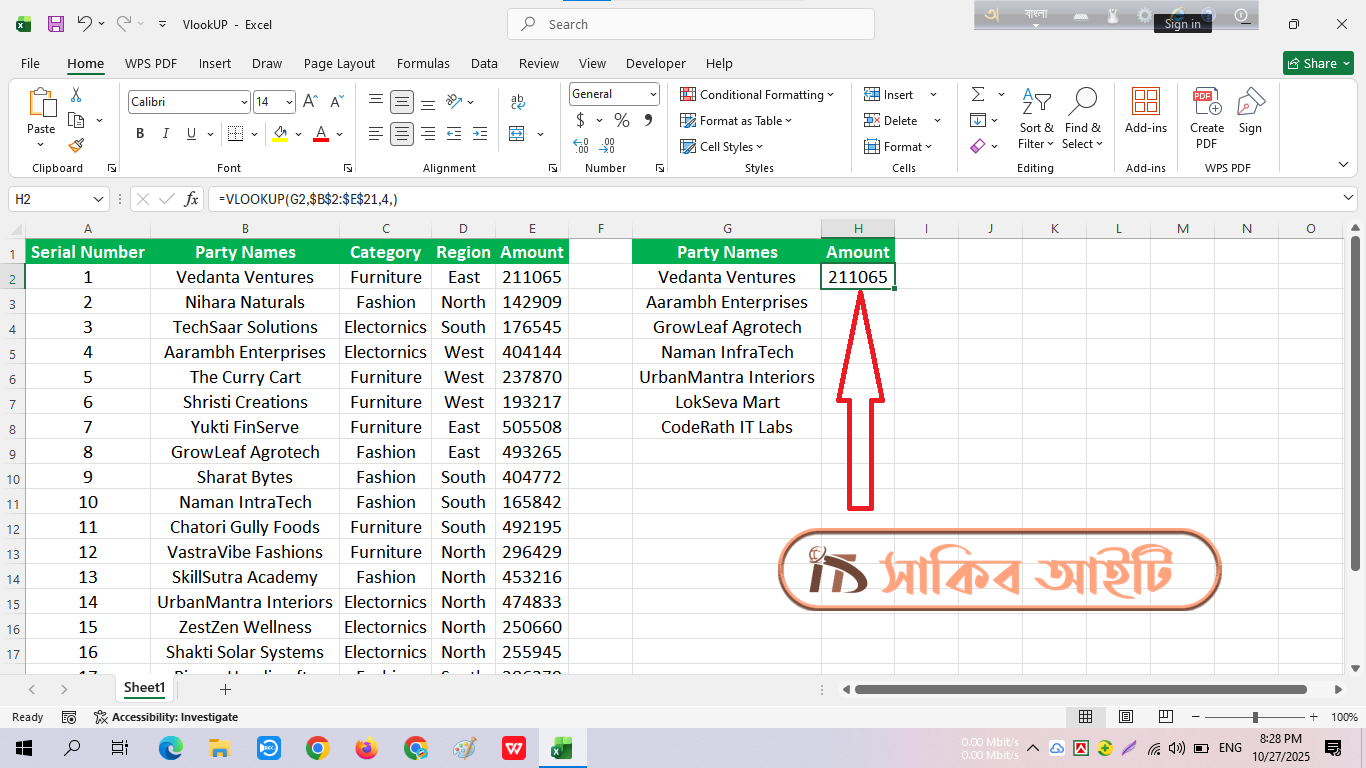Click the Share button

click(1317, 63)
